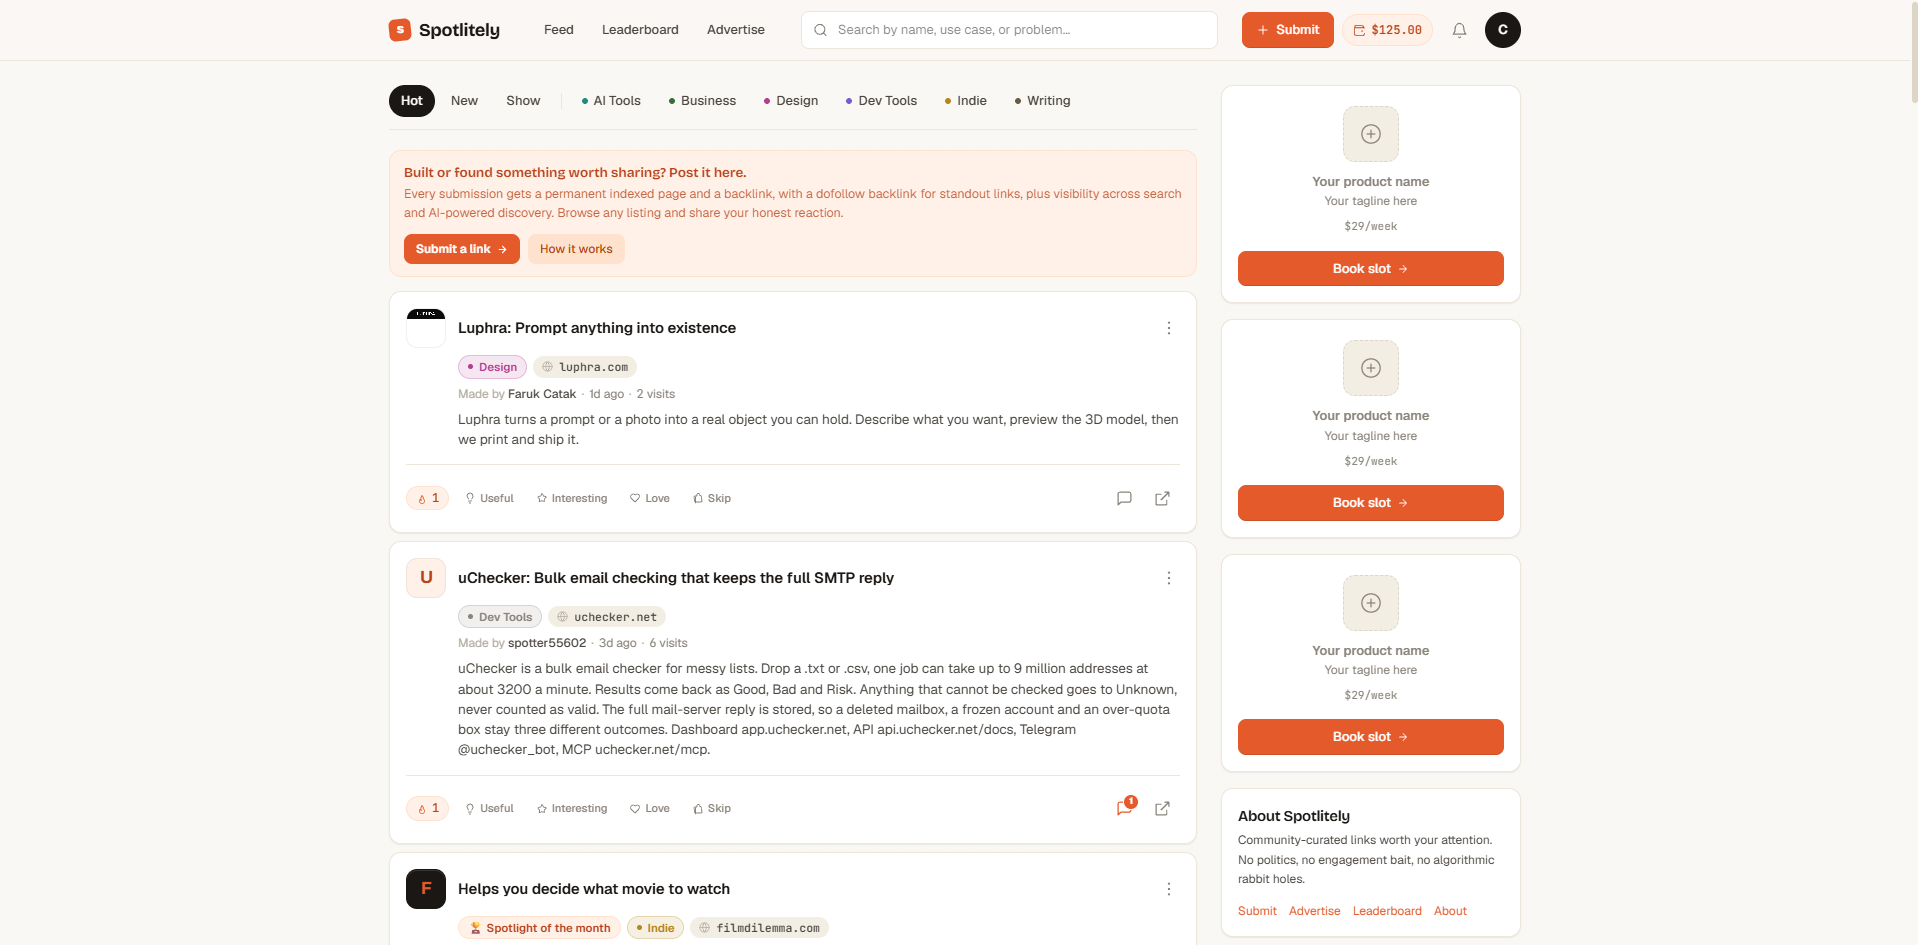This screenshot has width=1918, height=945.
Task: Filter by Dev Tools category tab
Action: pos(881,101)
